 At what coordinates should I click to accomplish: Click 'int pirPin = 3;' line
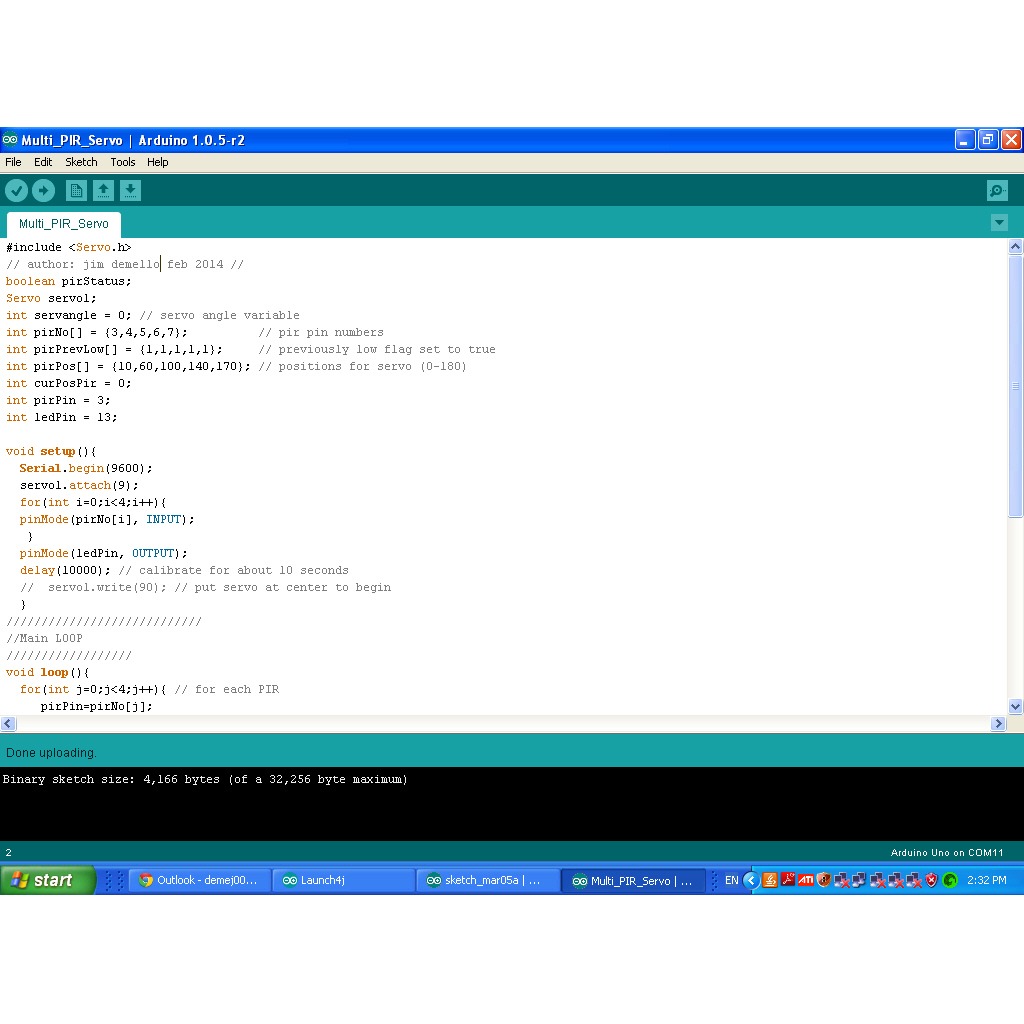pos(58,400)
